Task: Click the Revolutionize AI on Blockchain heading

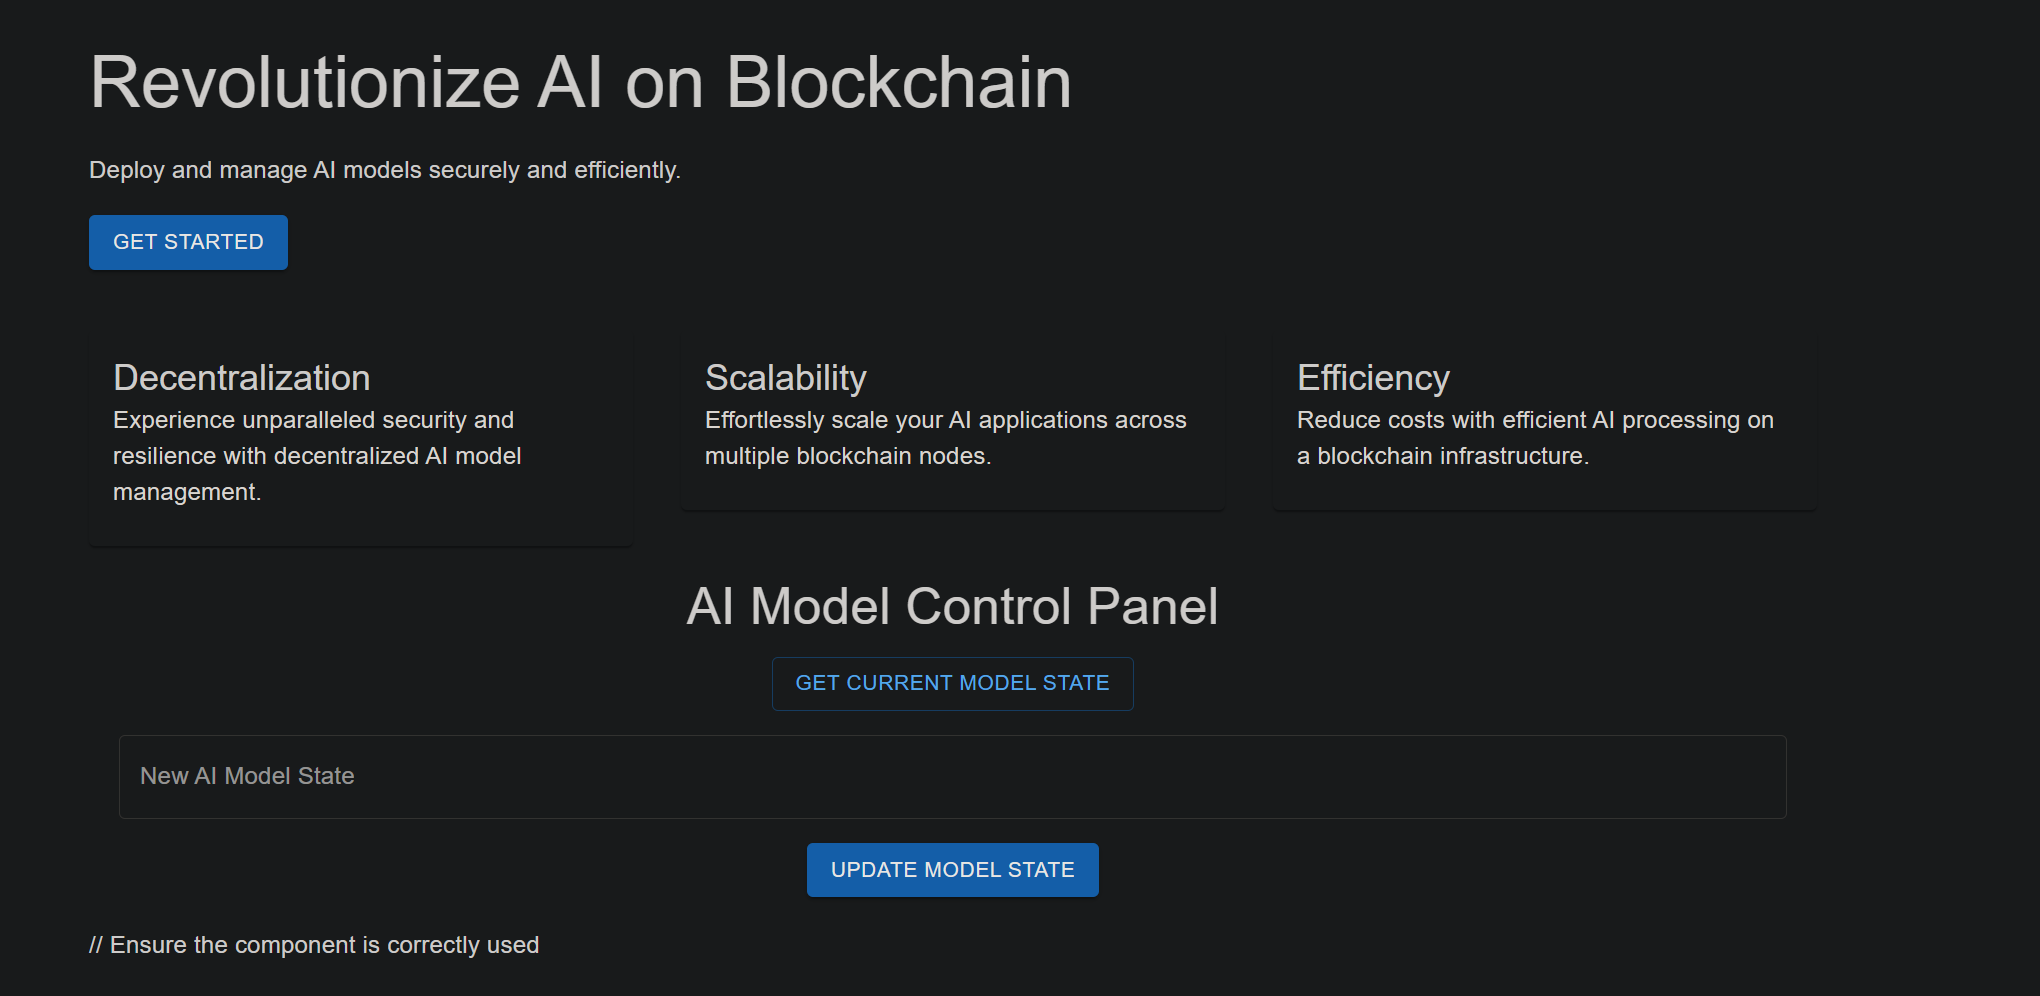Action: coord(580,82)
